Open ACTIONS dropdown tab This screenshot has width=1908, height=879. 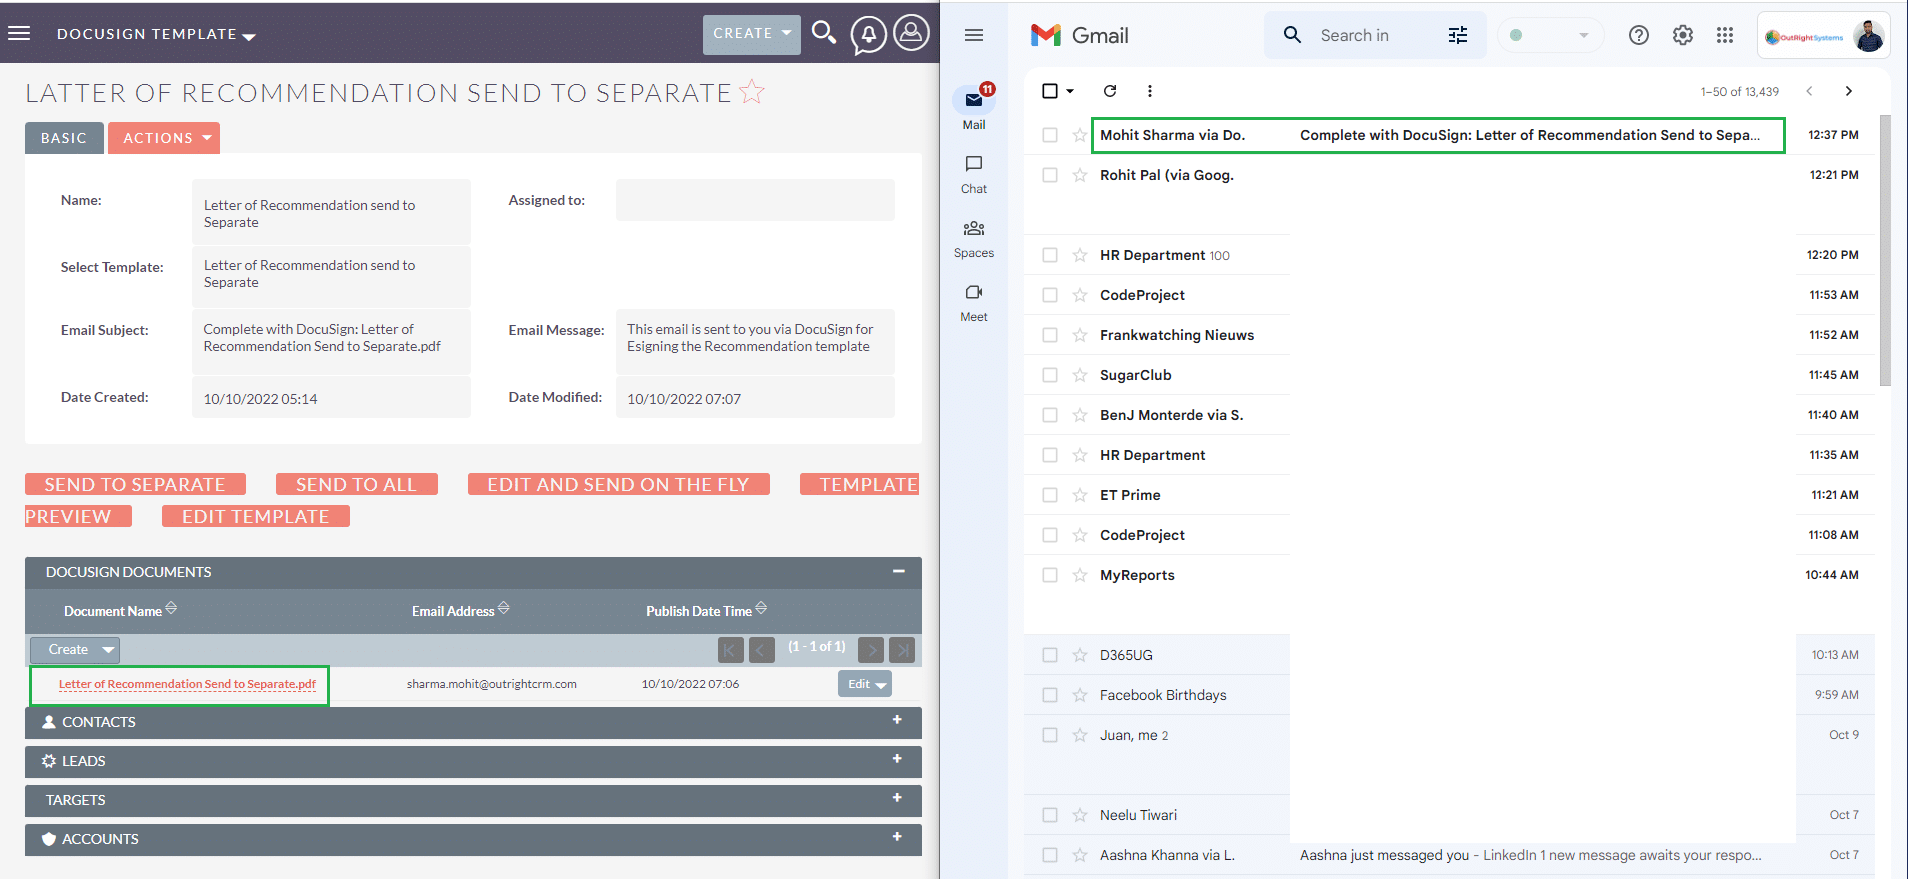[164, 138]
